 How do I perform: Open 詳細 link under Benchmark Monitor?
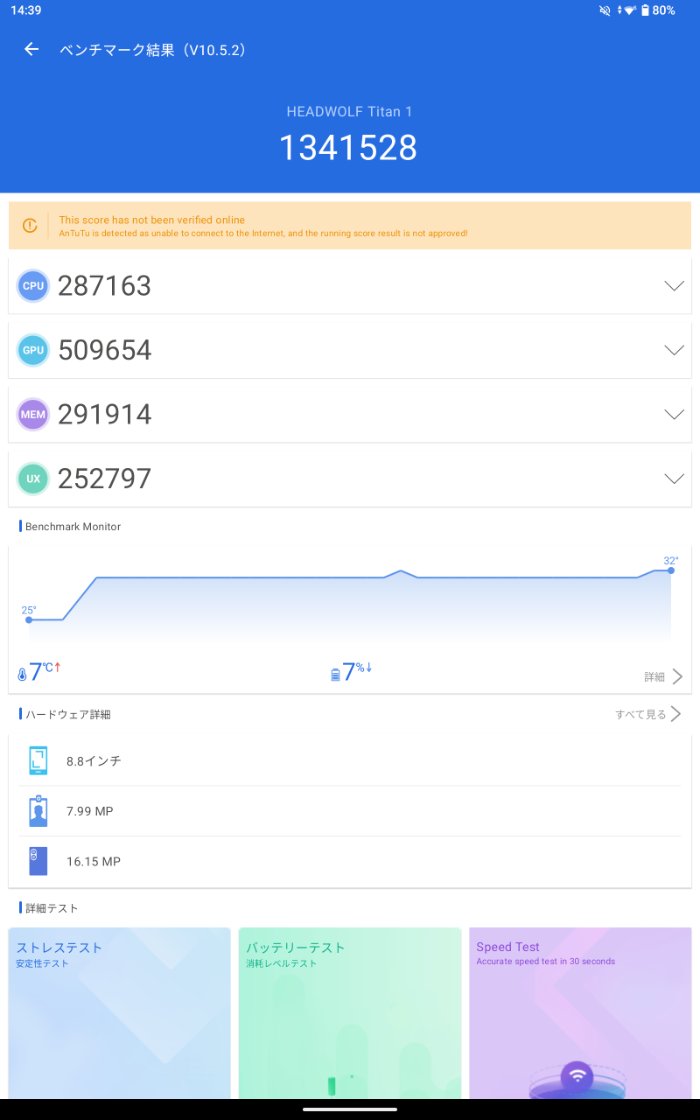(x=663, y=677)
